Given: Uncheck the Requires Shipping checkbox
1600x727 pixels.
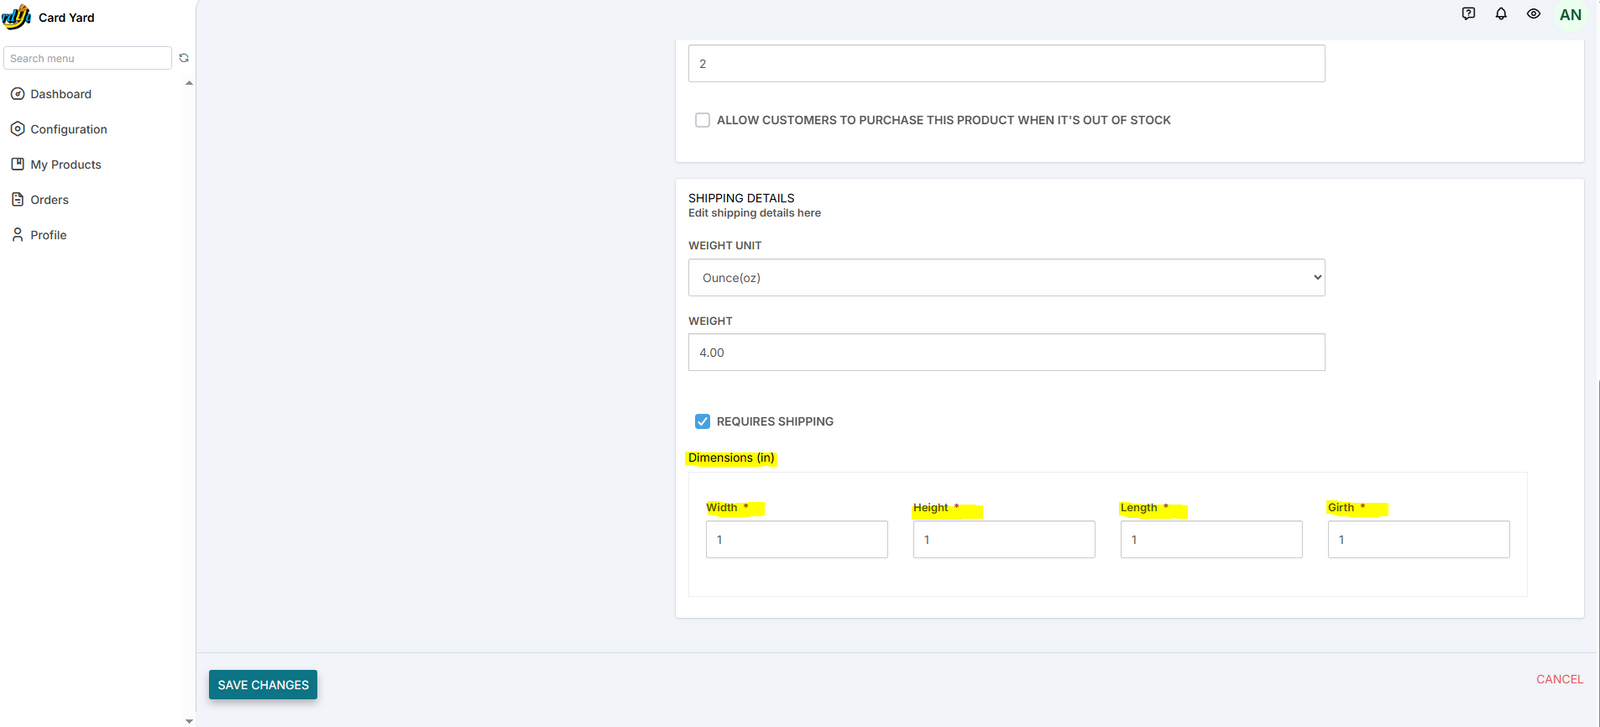Looking at the screenshot, I should [703, 422].
